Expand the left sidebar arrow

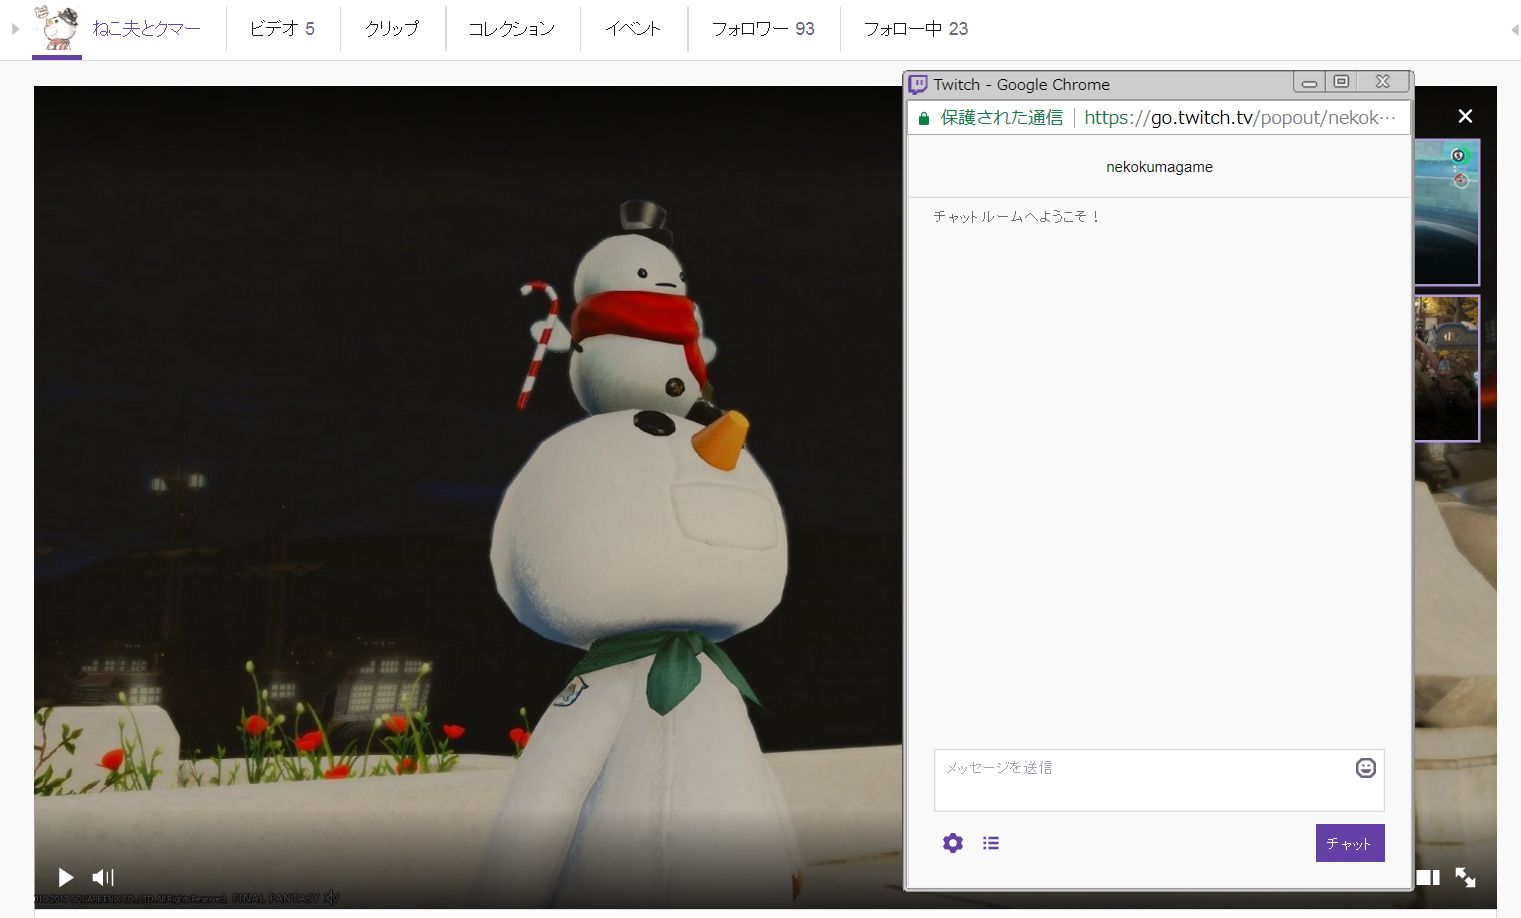pyautogui.click(x=15, y=29)
